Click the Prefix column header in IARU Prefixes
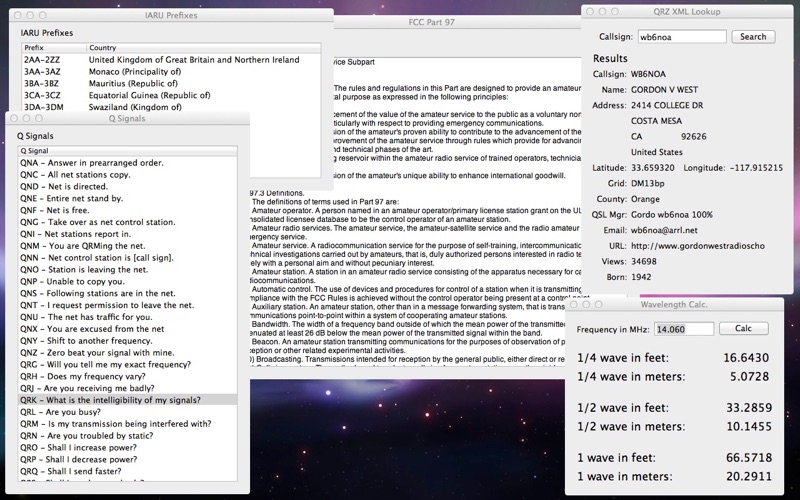Viewport: 800px width, 500px height. [54, 47]
